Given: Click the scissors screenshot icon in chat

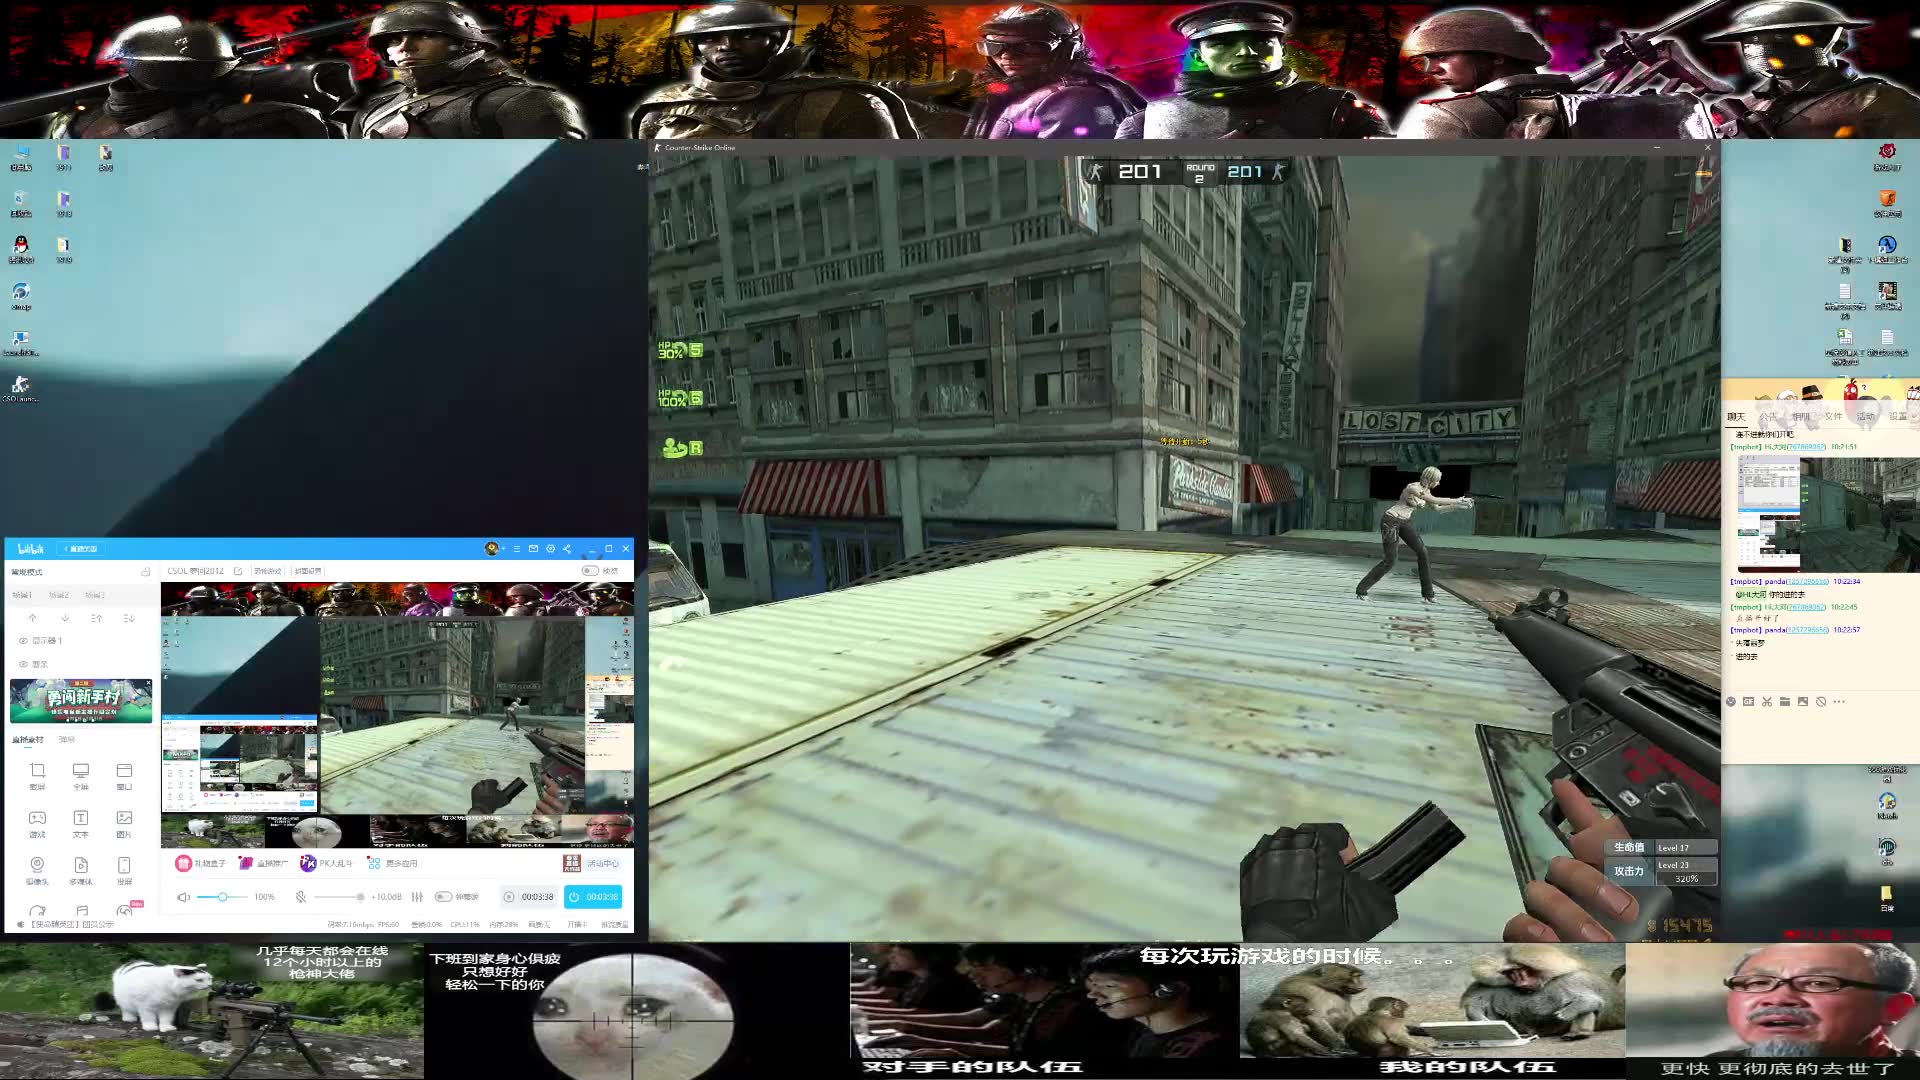Looking at the screenshot, I should coord(1767,702).
